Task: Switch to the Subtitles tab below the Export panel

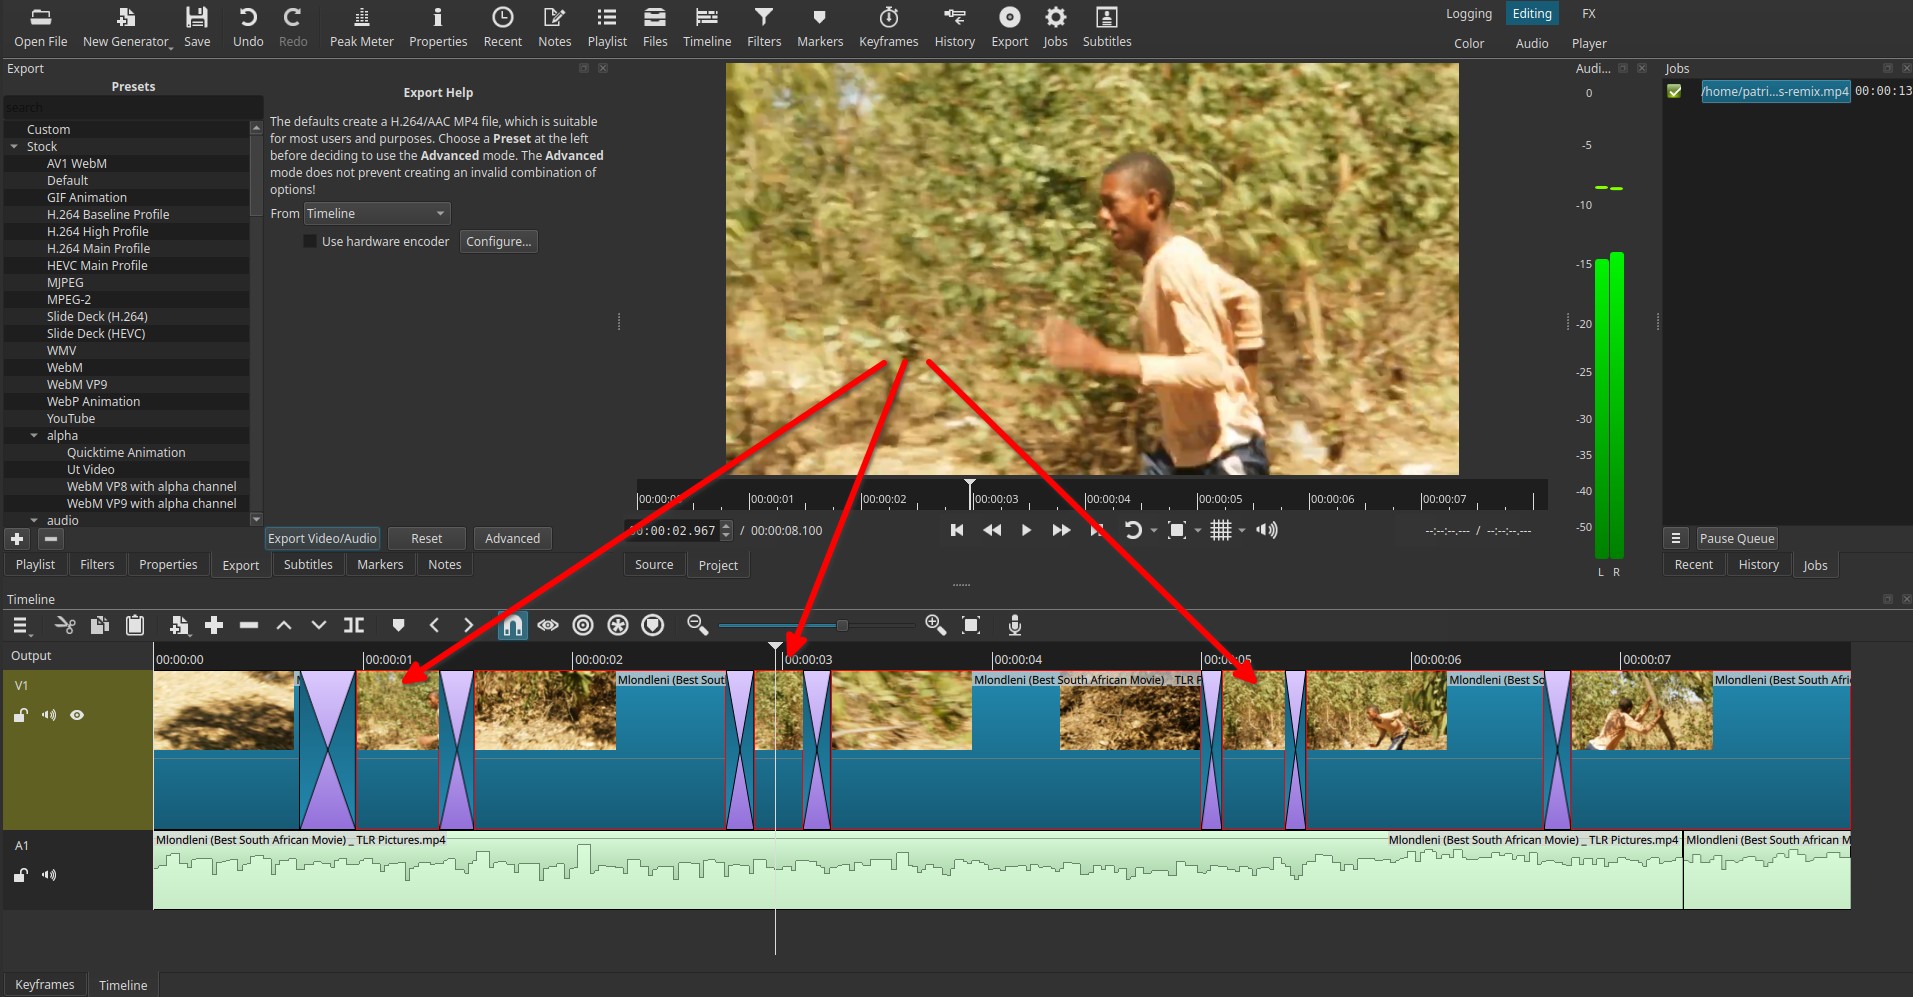Action: pyautogui.click(x=308, y=565)
